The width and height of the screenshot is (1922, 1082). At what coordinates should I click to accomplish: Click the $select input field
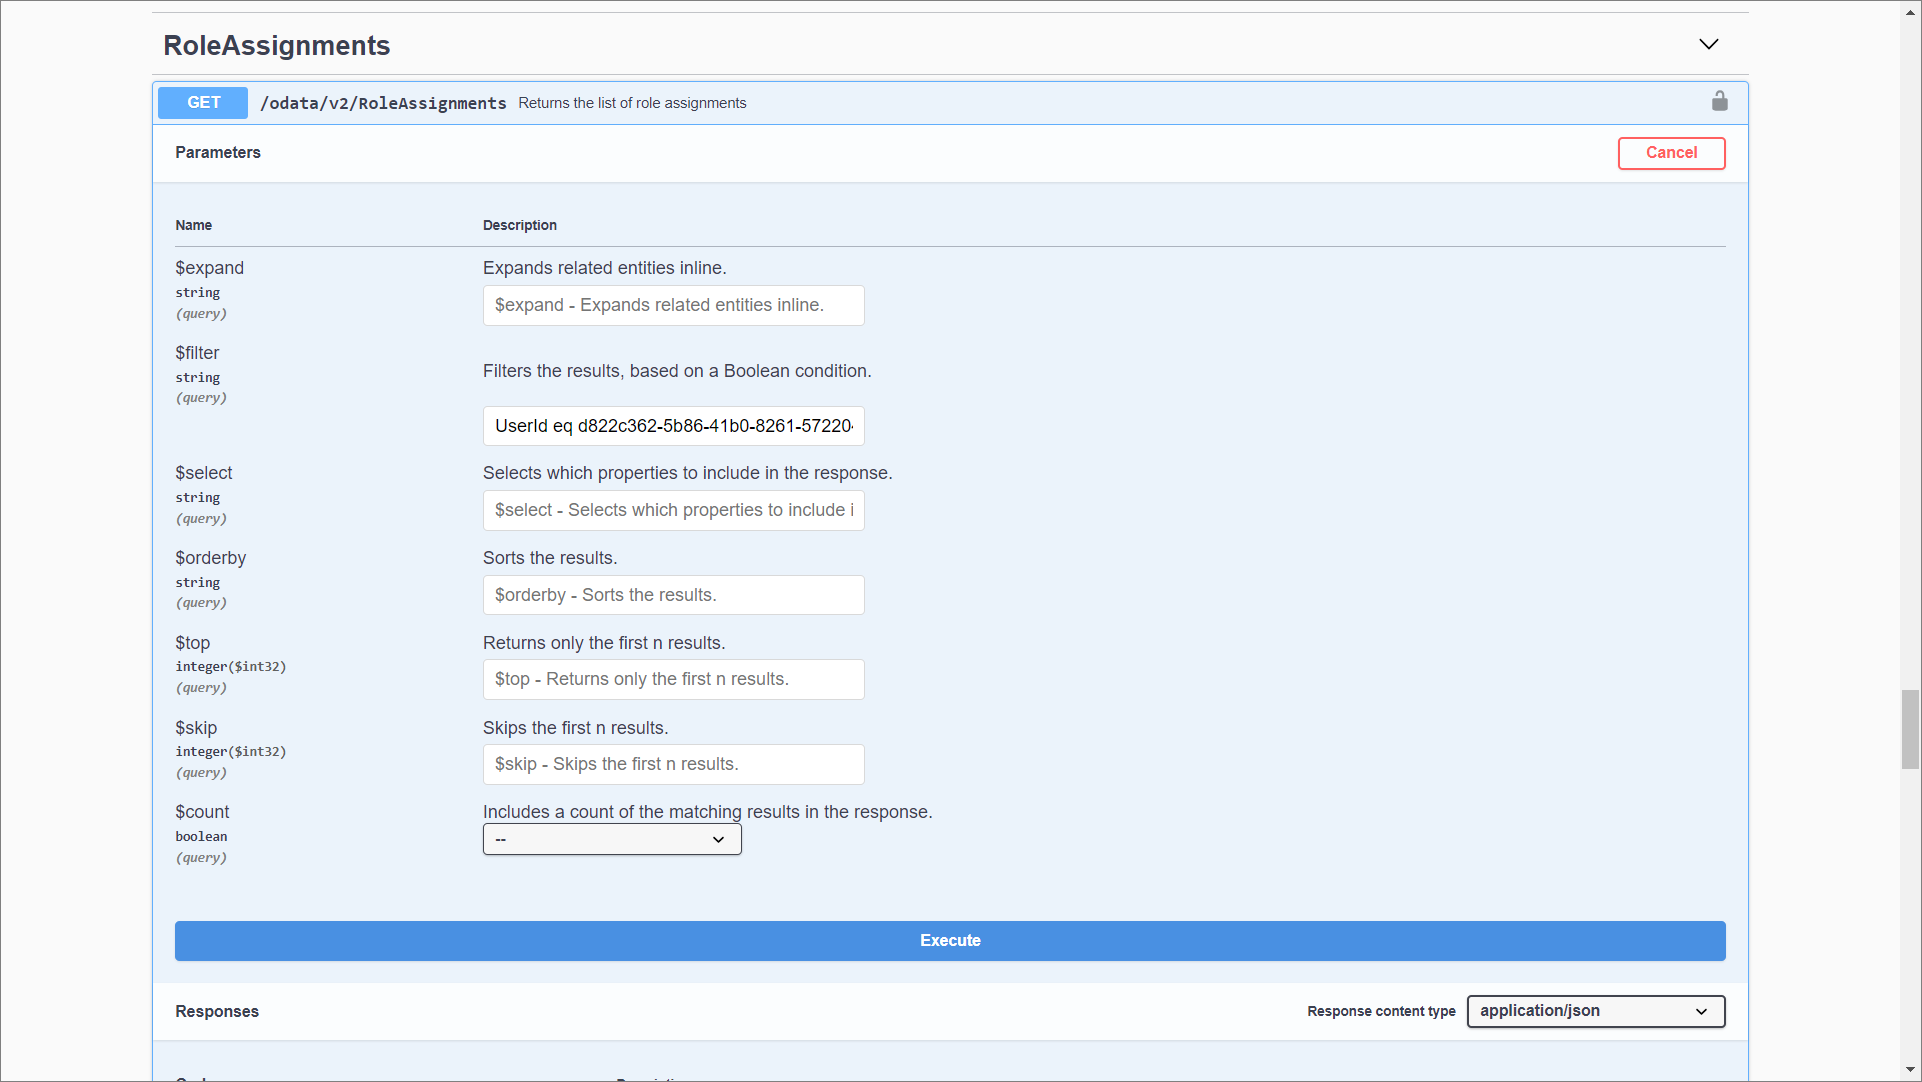(673, 510)
